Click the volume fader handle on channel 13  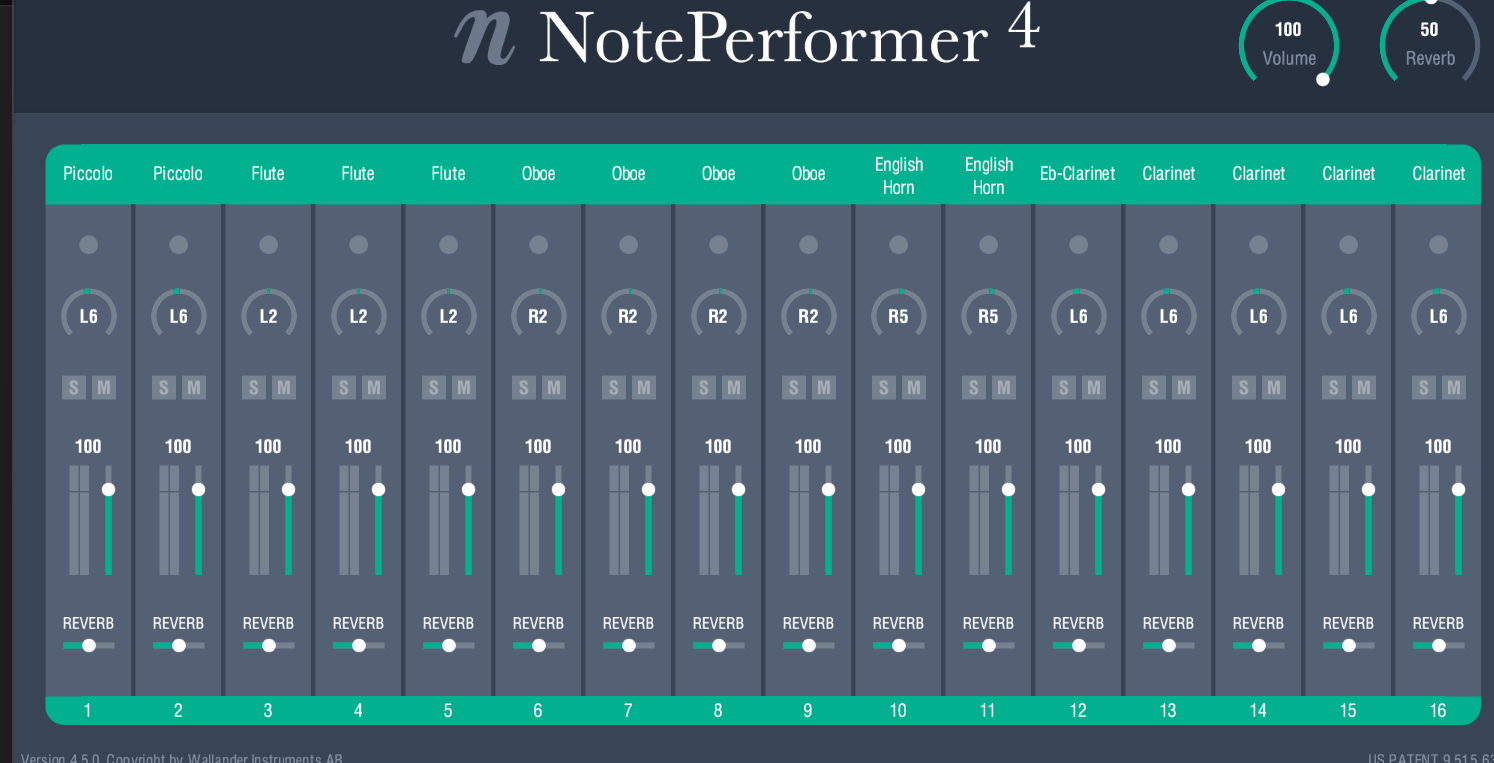click(x=1189, y=489)
